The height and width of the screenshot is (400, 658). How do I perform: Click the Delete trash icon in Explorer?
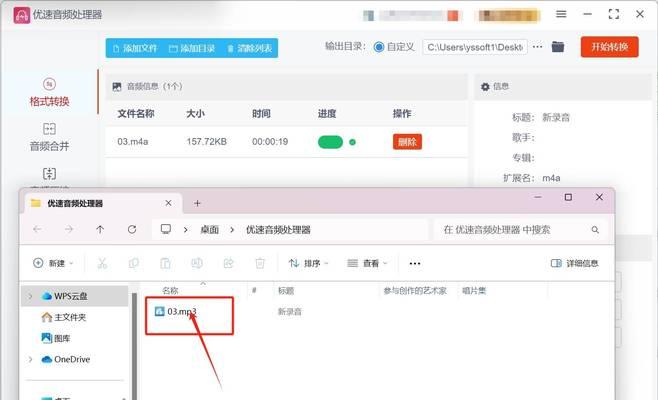pos(260,263)
